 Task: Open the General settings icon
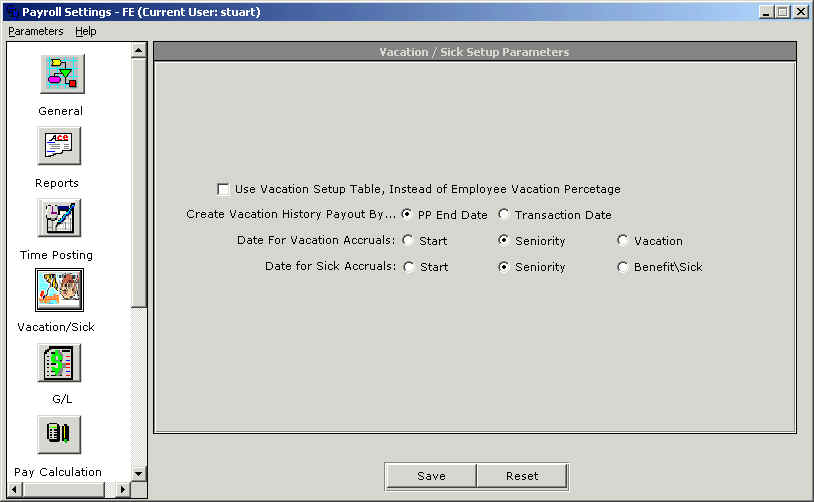tap(61, 74)
